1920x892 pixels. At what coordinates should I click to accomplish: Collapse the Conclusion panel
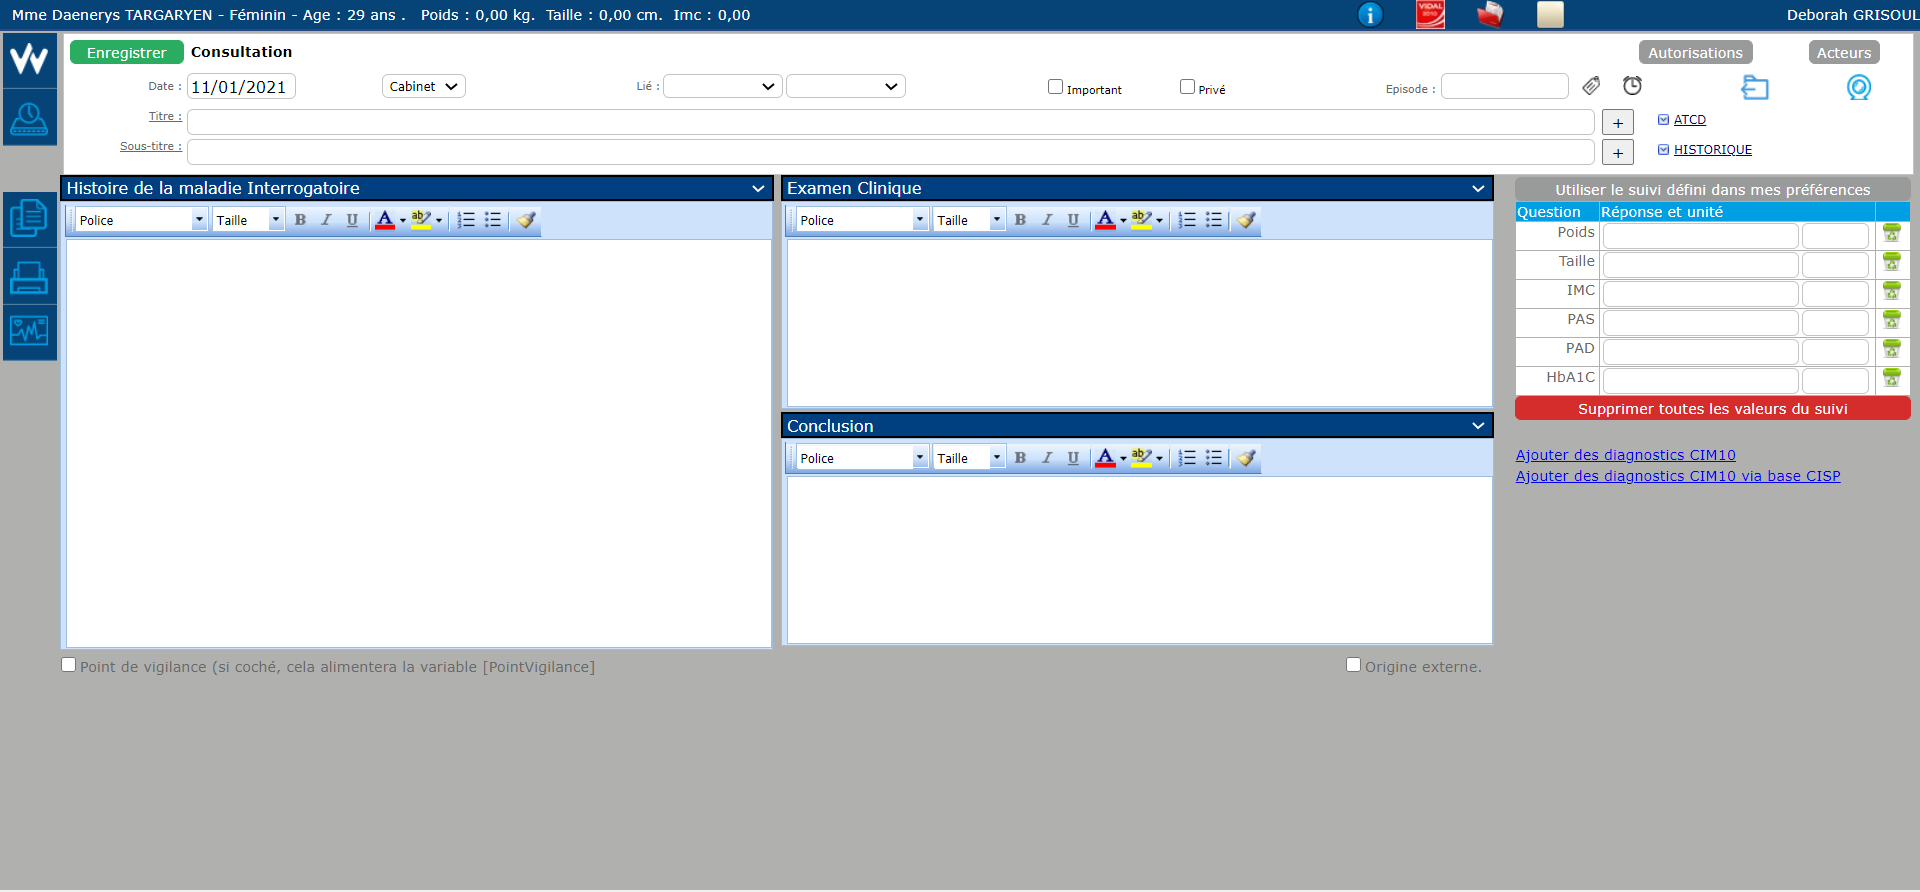pos(1478,426)
